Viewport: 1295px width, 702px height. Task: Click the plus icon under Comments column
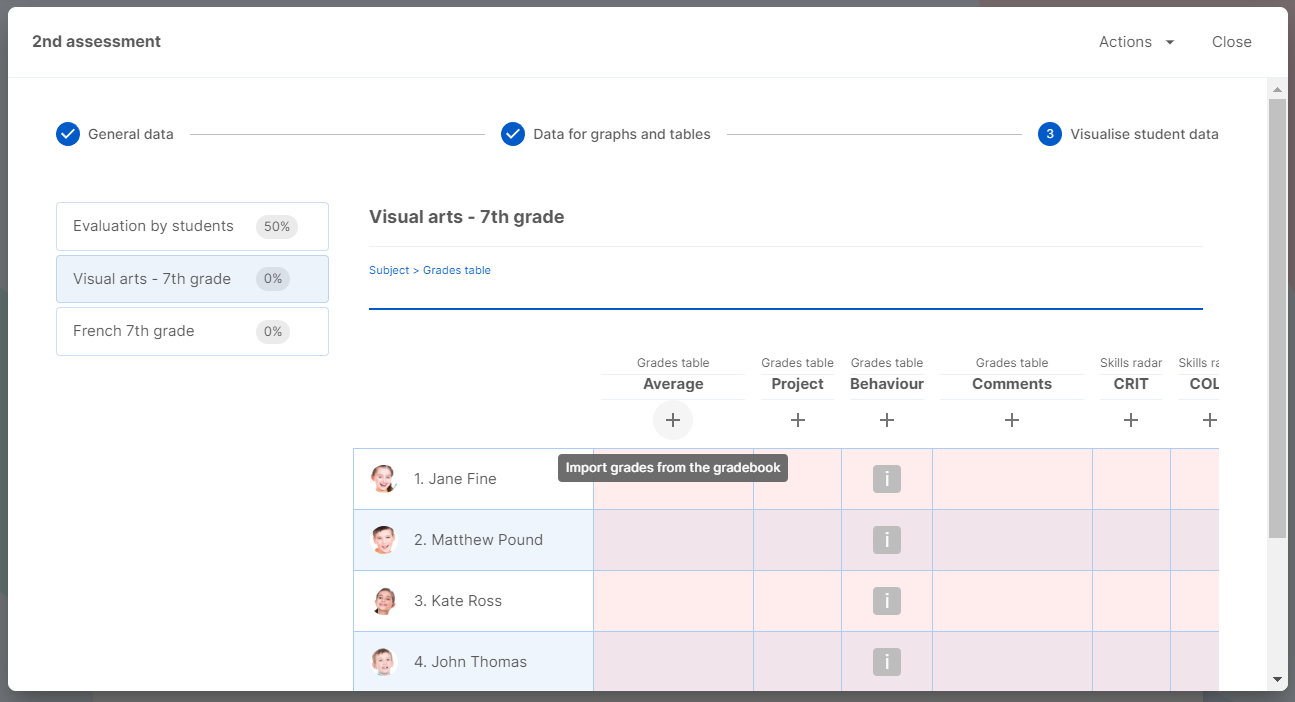1012,421
